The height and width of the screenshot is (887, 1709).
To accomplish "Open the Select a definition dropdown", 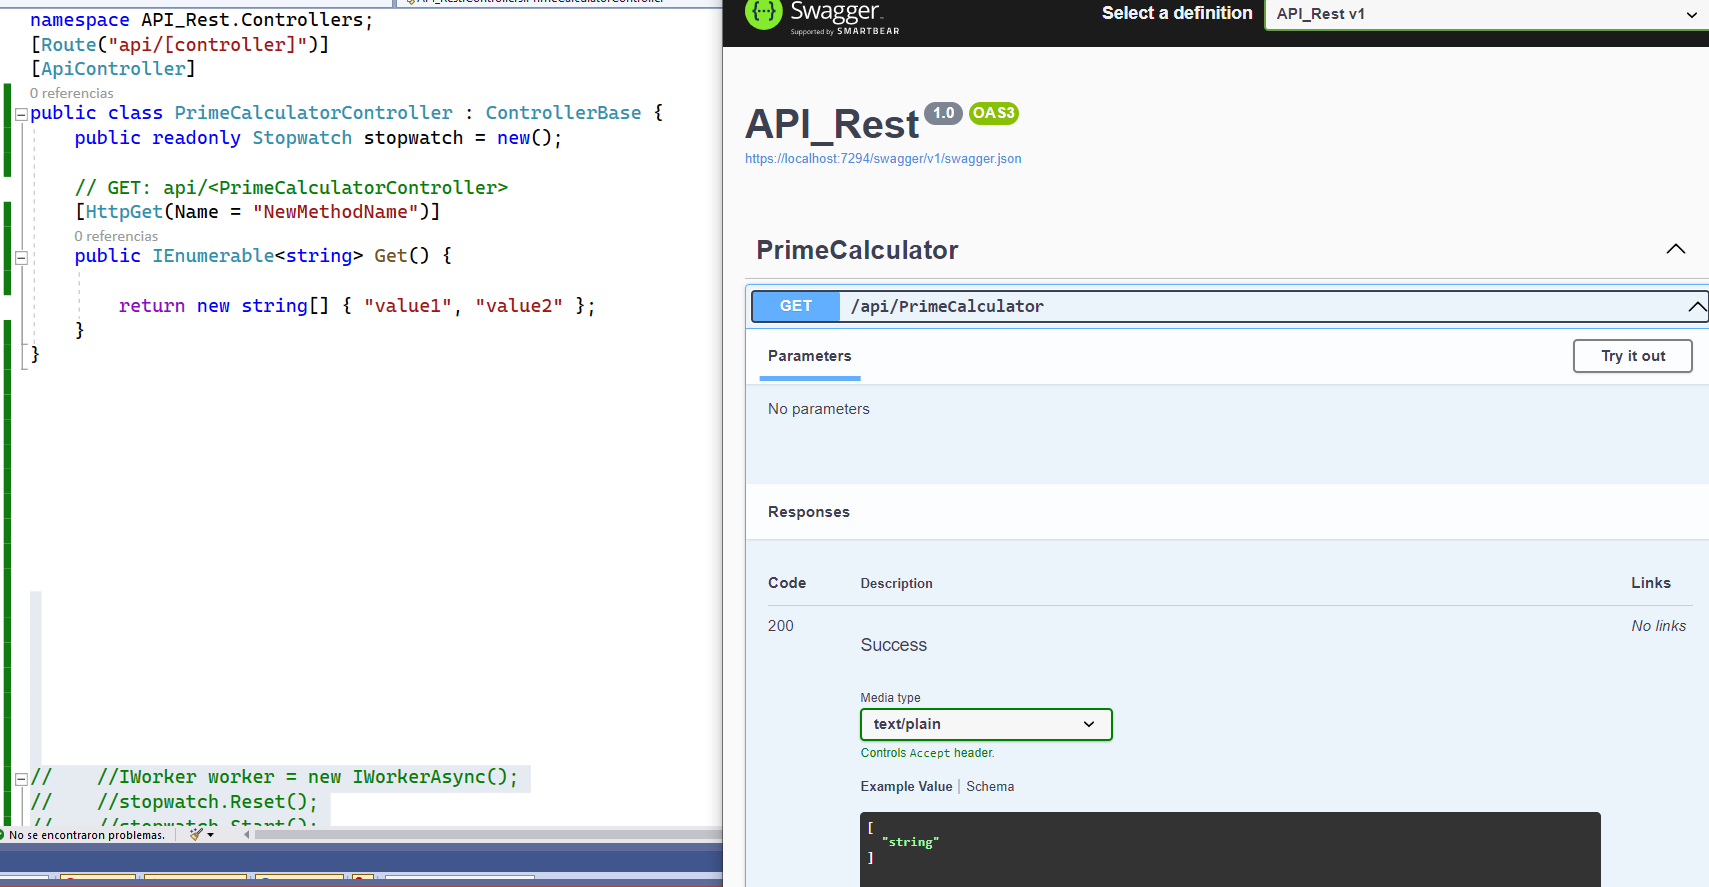I will click(x=1486, y=14).
